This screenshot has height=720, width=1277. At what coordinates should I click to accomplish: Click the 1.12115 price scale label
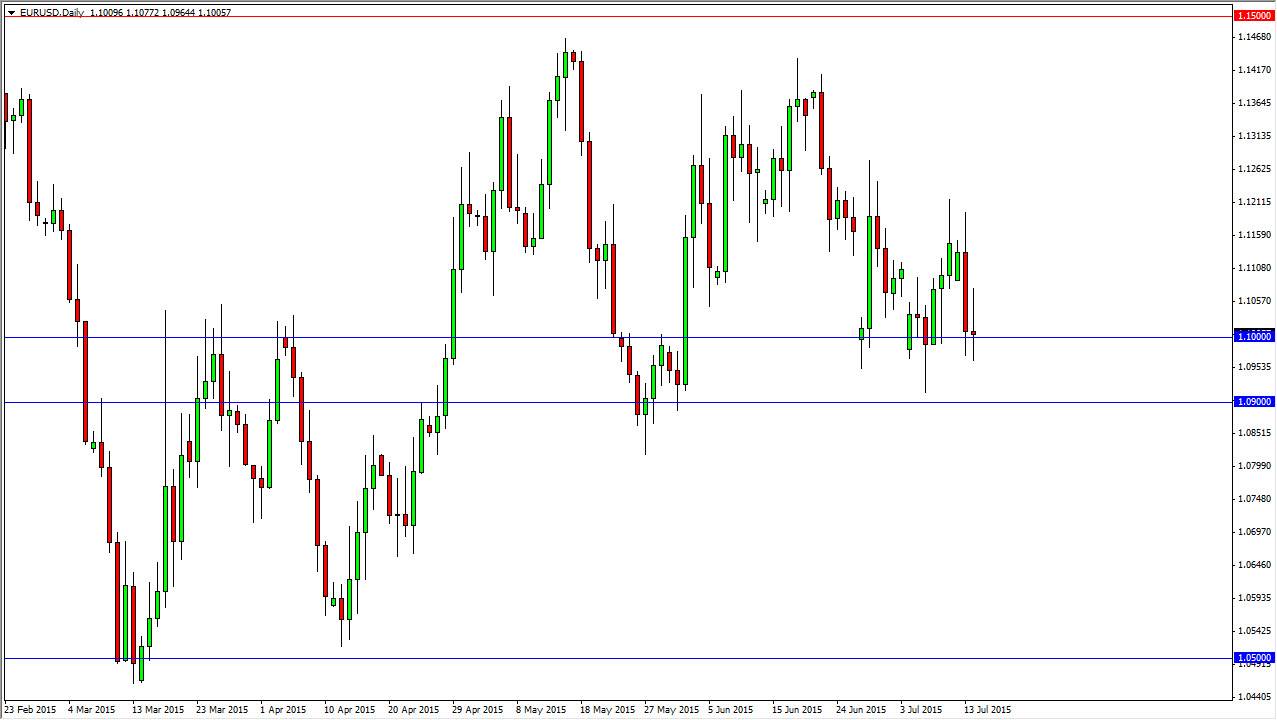pos(1254,202)
